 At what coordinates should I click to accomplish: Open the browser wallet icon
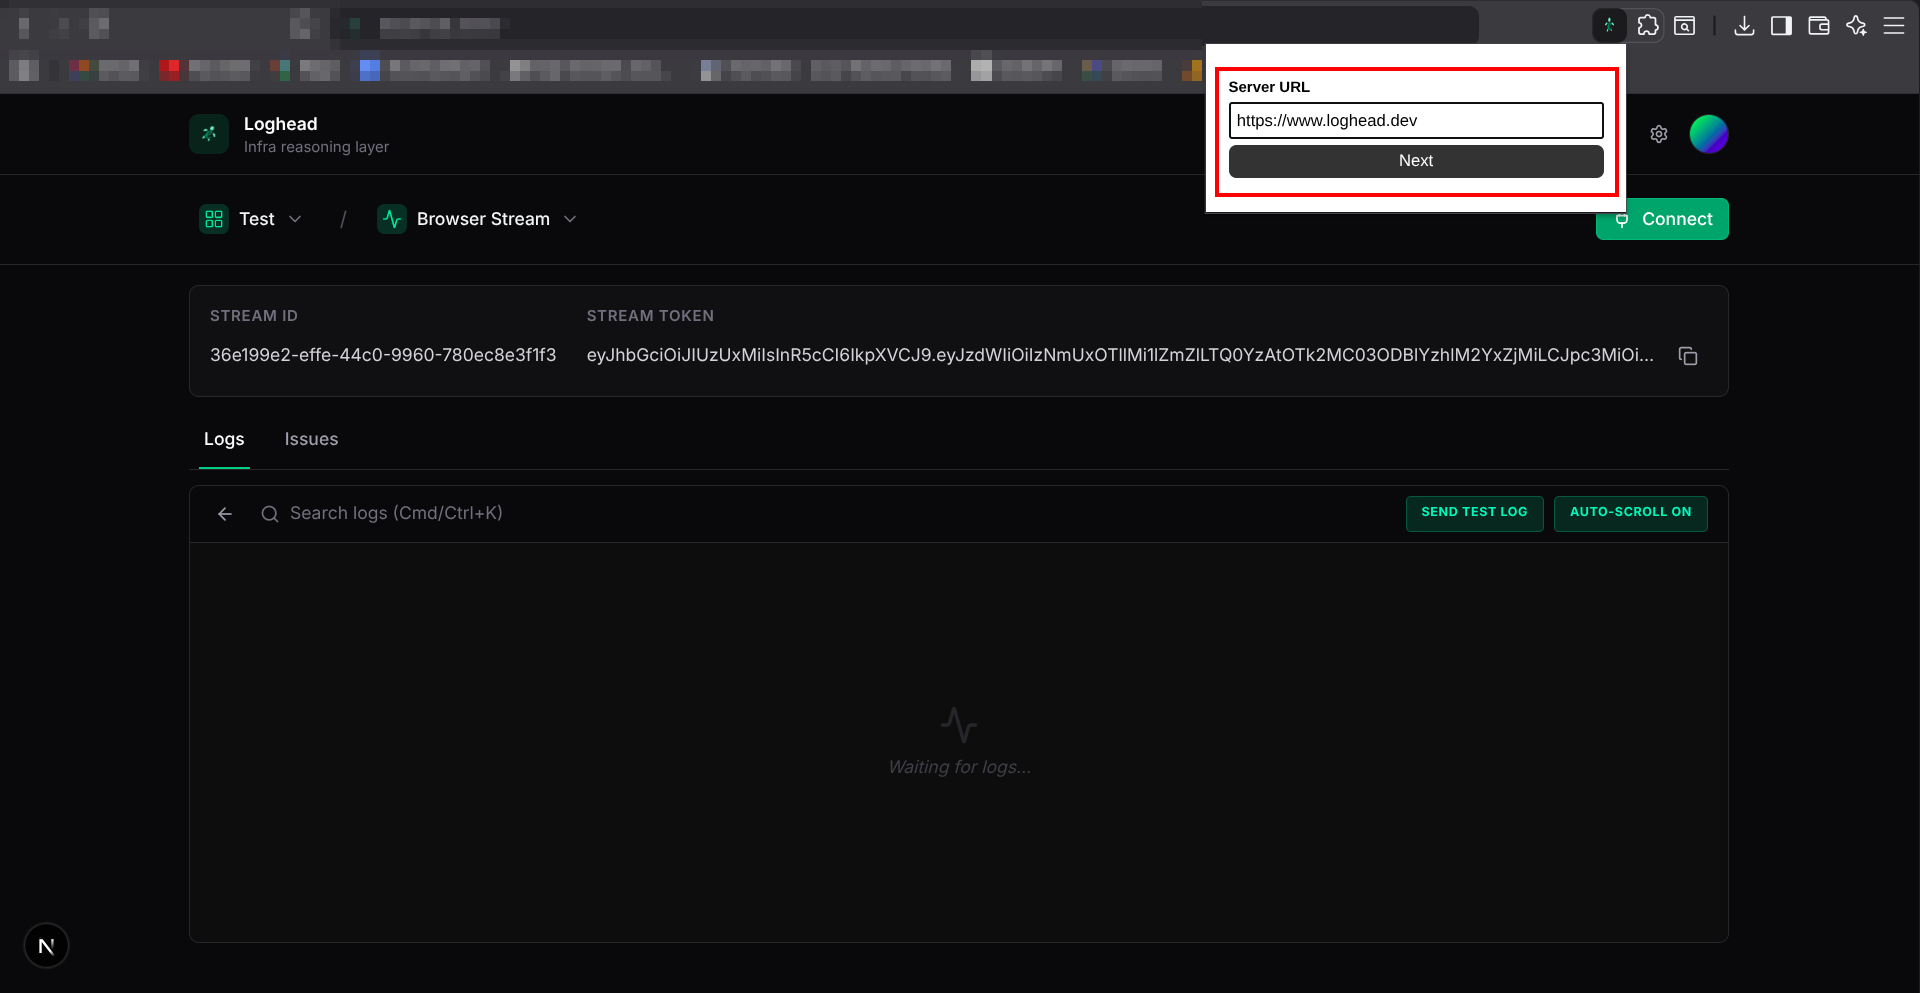pyautogui.click(x=1819, y=26)
